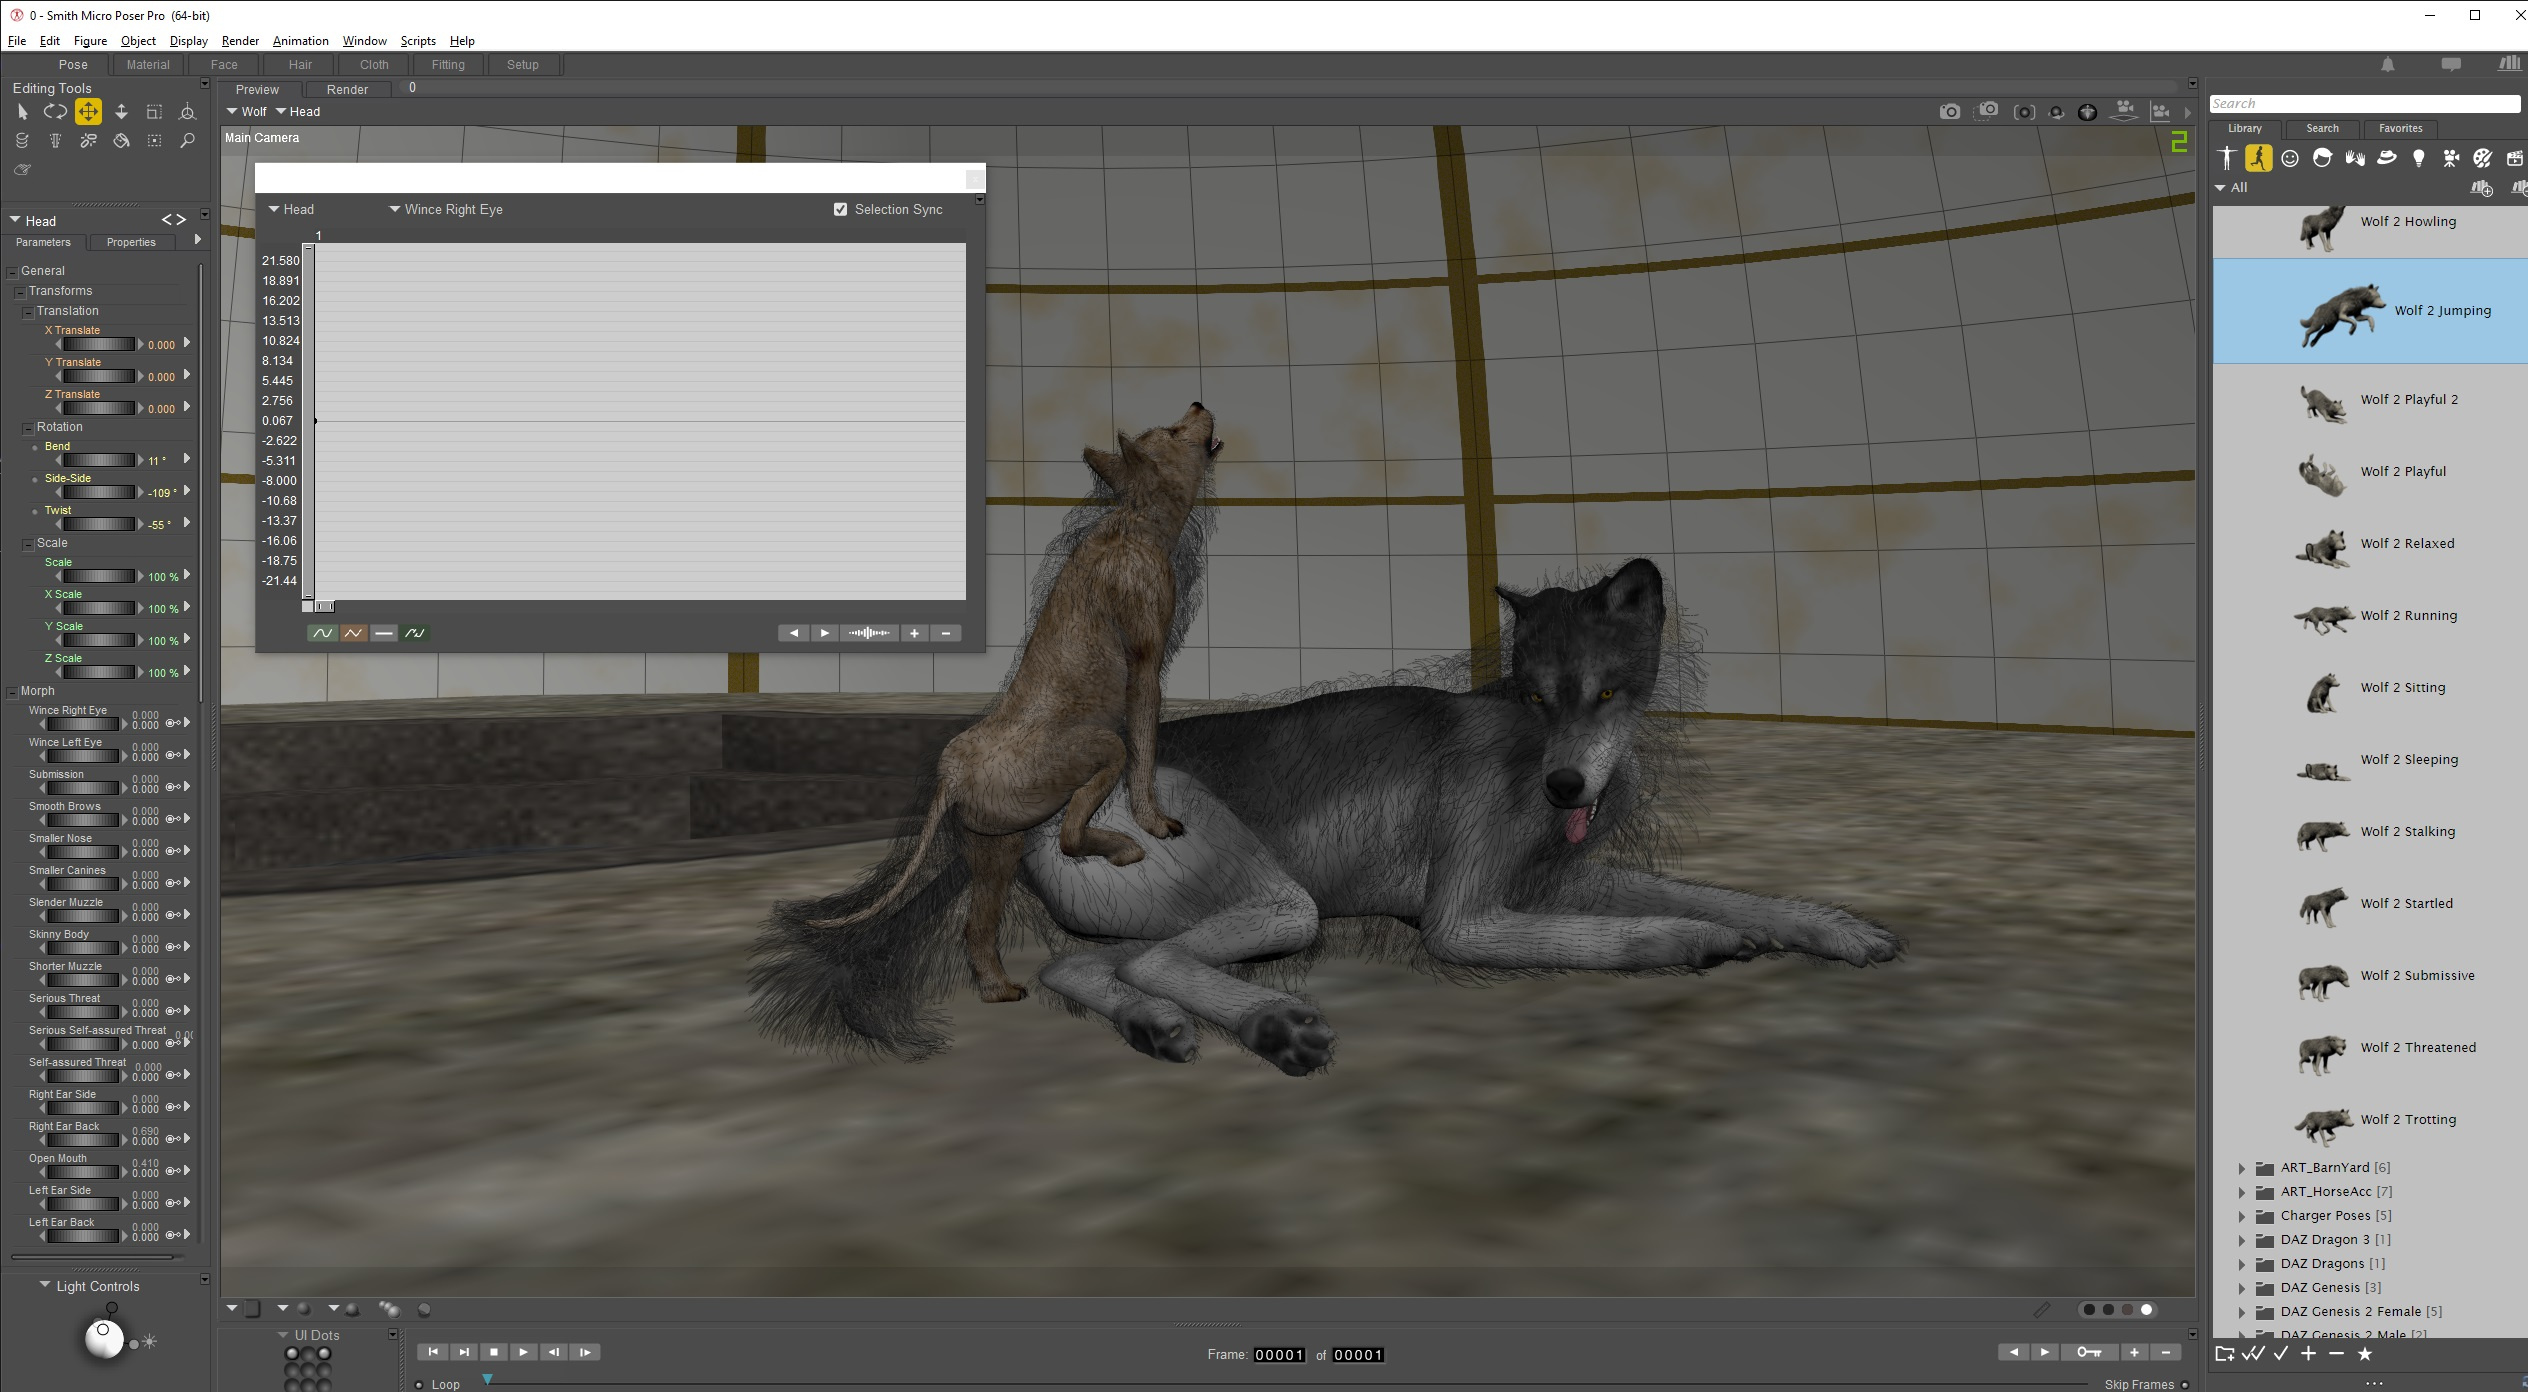Pick the Grouping (paint bucket) tool
Image resolution: width=2528 pixels, height=1392 pixels.
coord(121,141)
